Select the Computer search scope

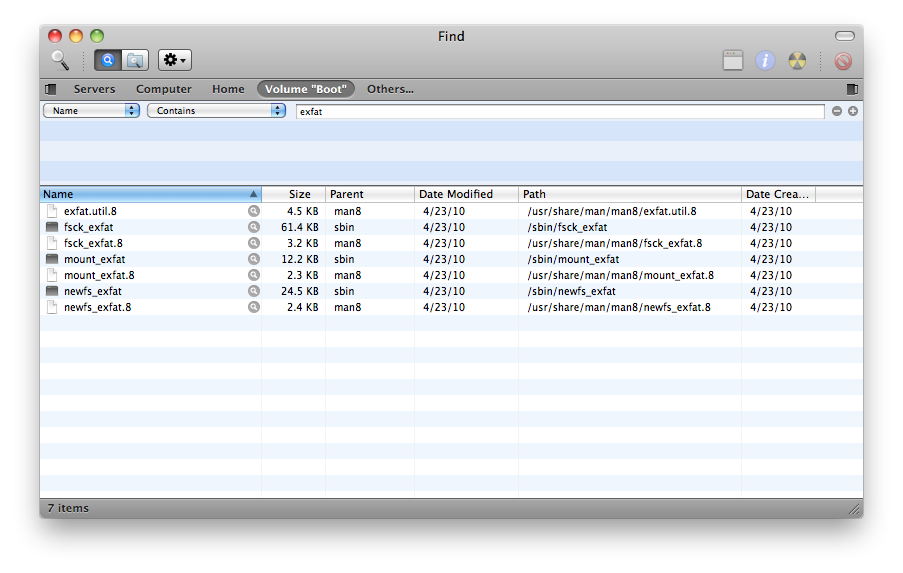click(x=164, y=89)
